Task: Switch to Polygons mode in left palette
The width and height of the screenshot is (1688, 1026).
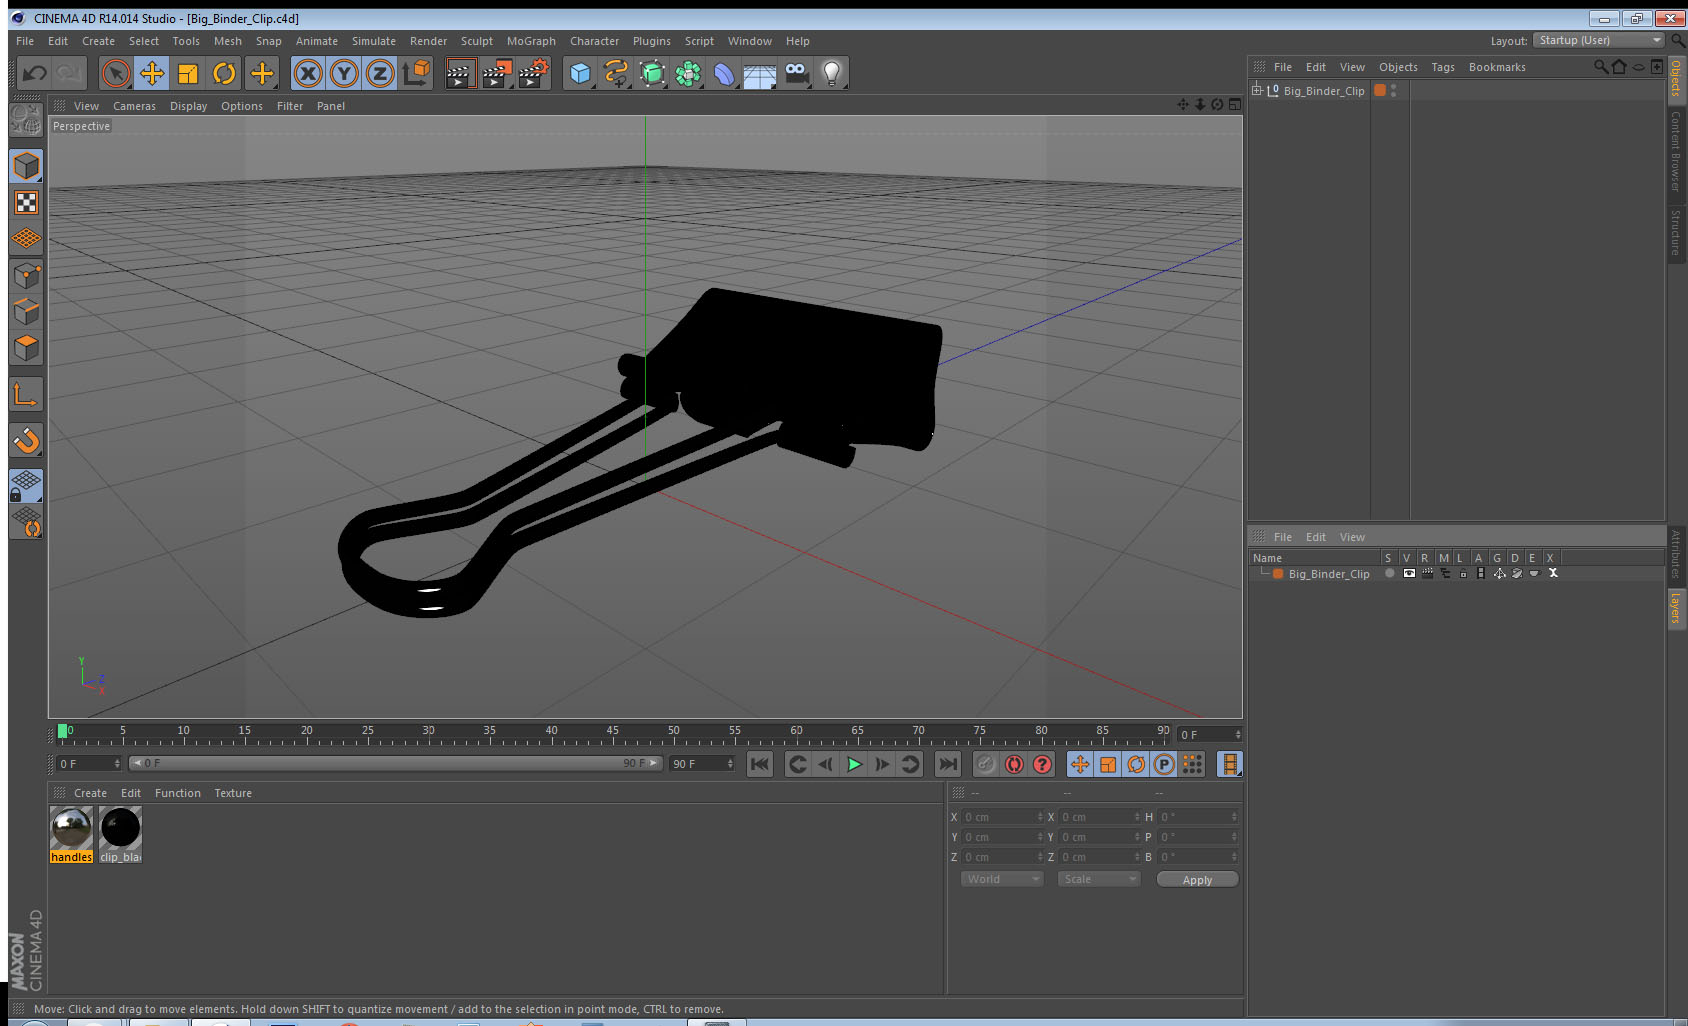Action: point(26,347)
